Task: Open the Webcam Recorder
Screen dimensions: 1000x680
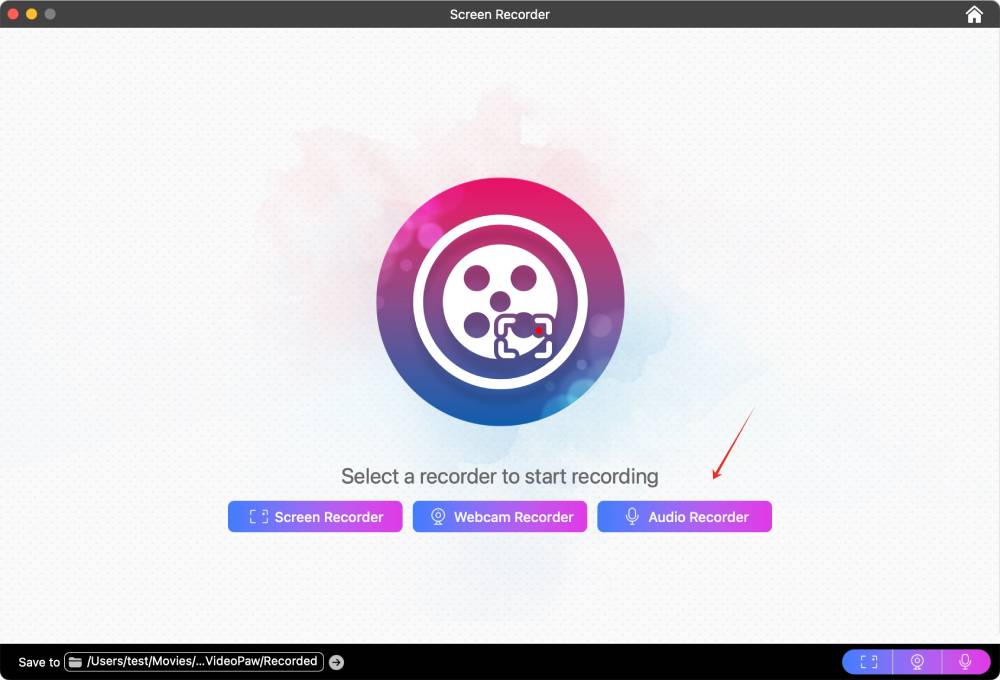Action: [x=499, y=516]
